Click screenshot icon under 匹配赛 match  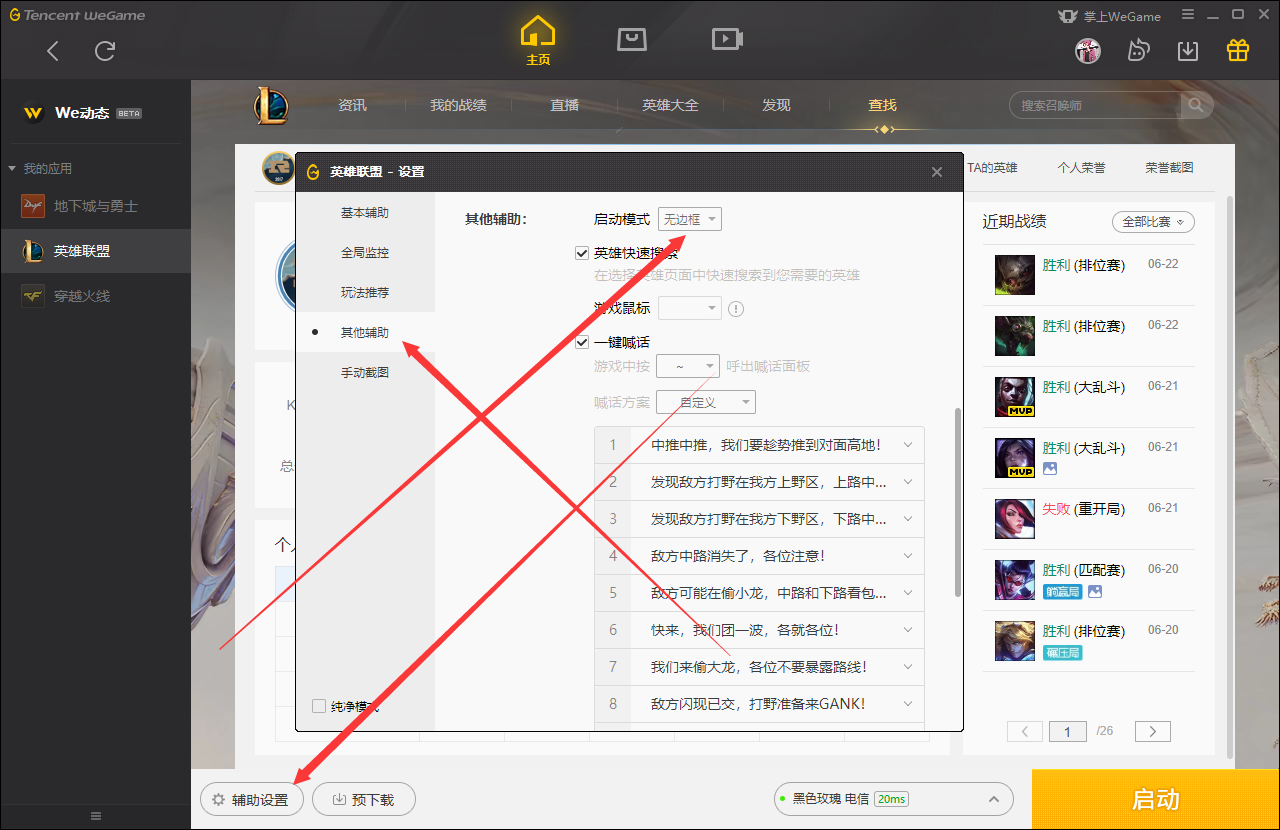[1095, 592]
